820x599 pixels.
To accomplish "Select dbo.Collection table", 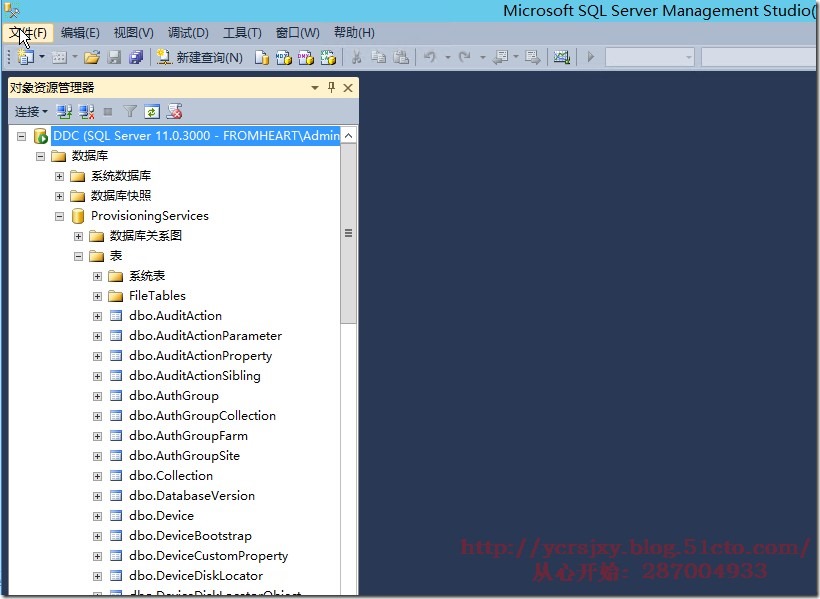I will pos(171,476).
